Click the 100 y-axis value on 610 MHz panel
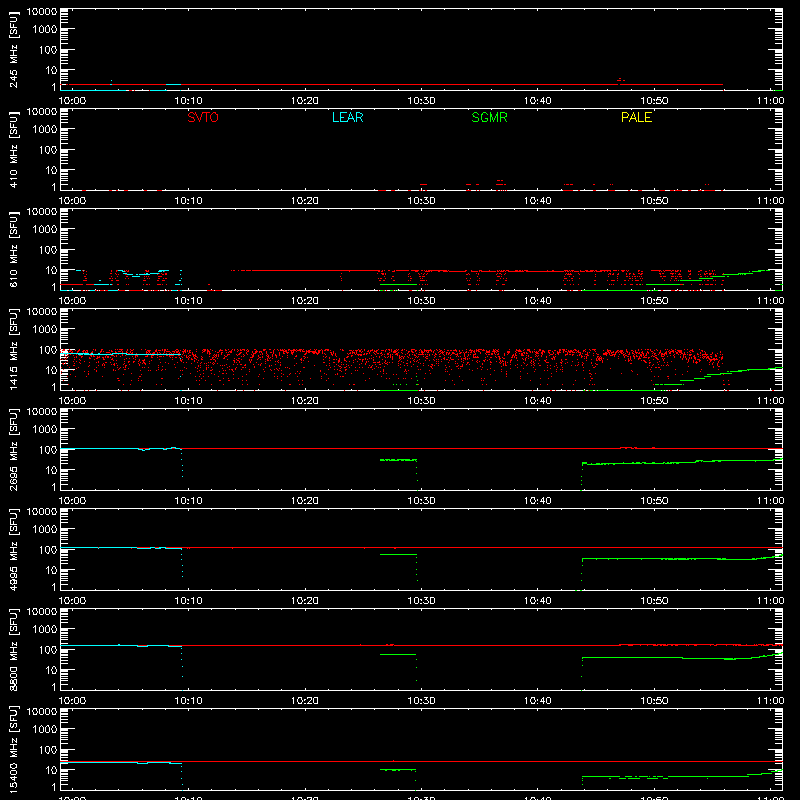Viewport: 800px width, 800px height. (x=48, y=250)
